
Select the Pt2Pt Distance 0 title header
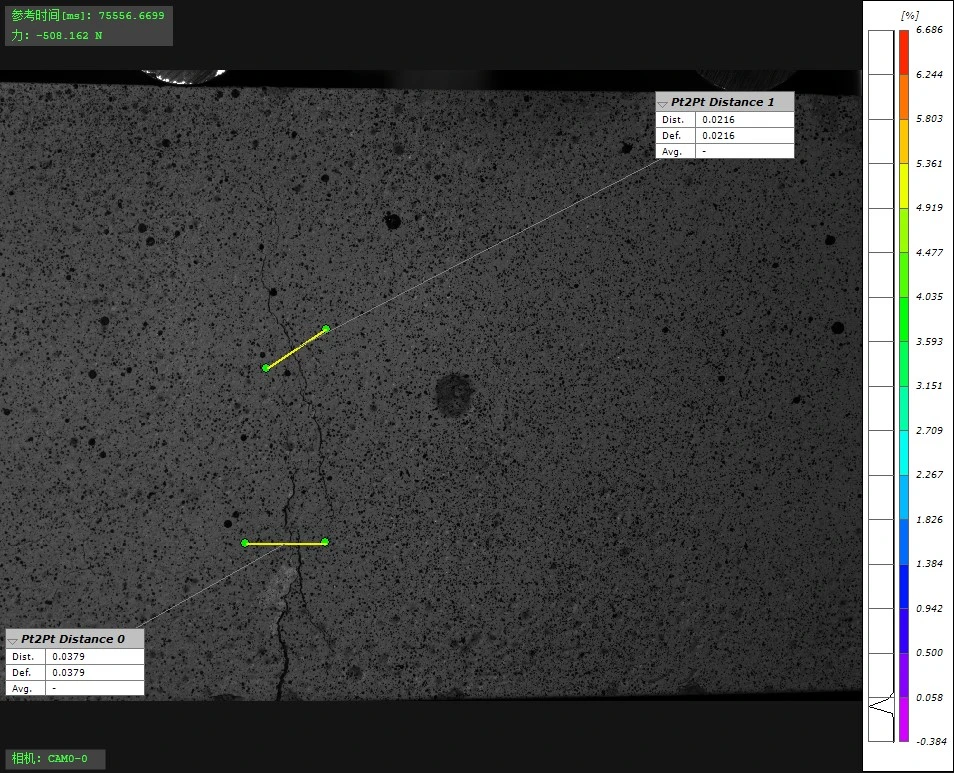coord(74,639)
